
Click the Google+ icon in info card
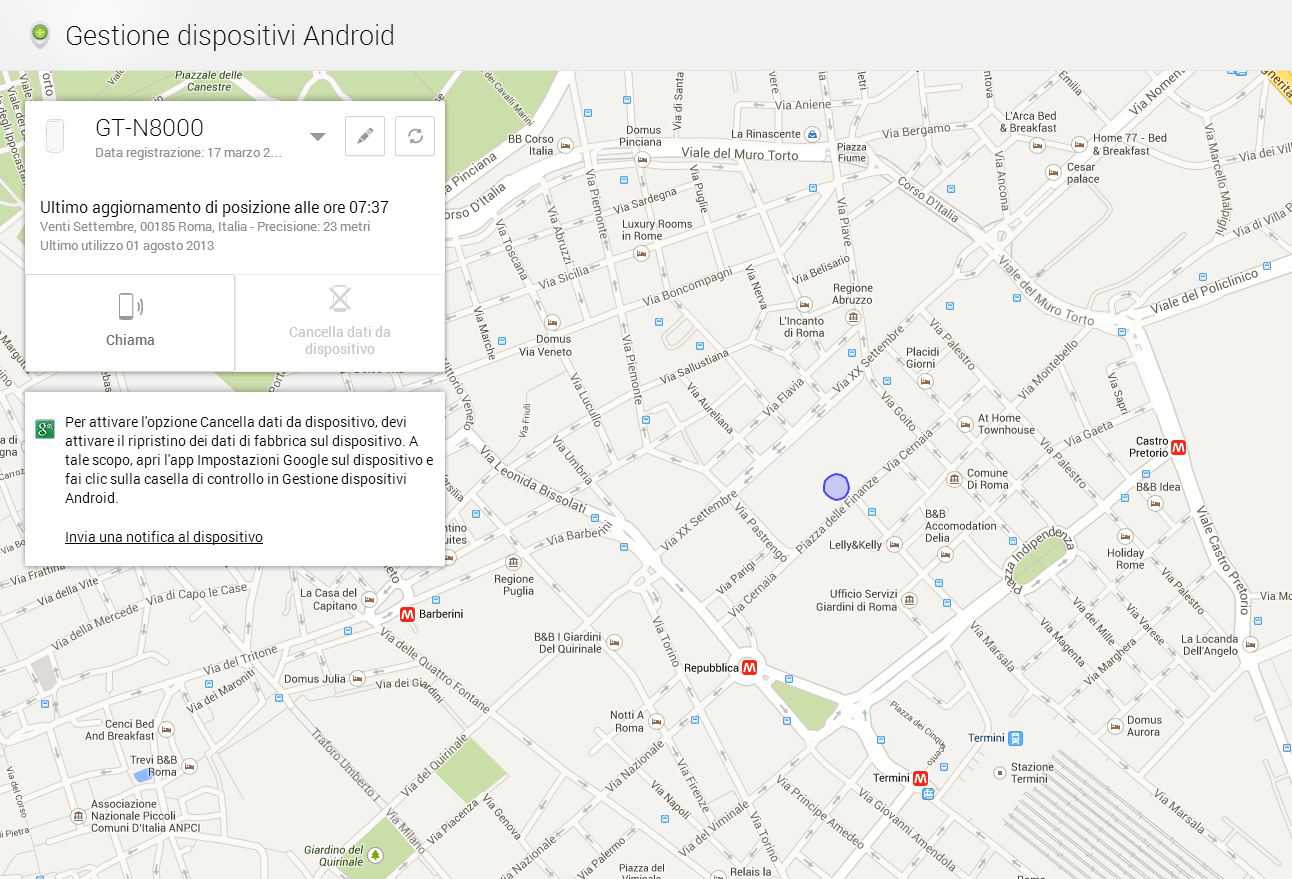pyautogui.click(x=44, y=429)
